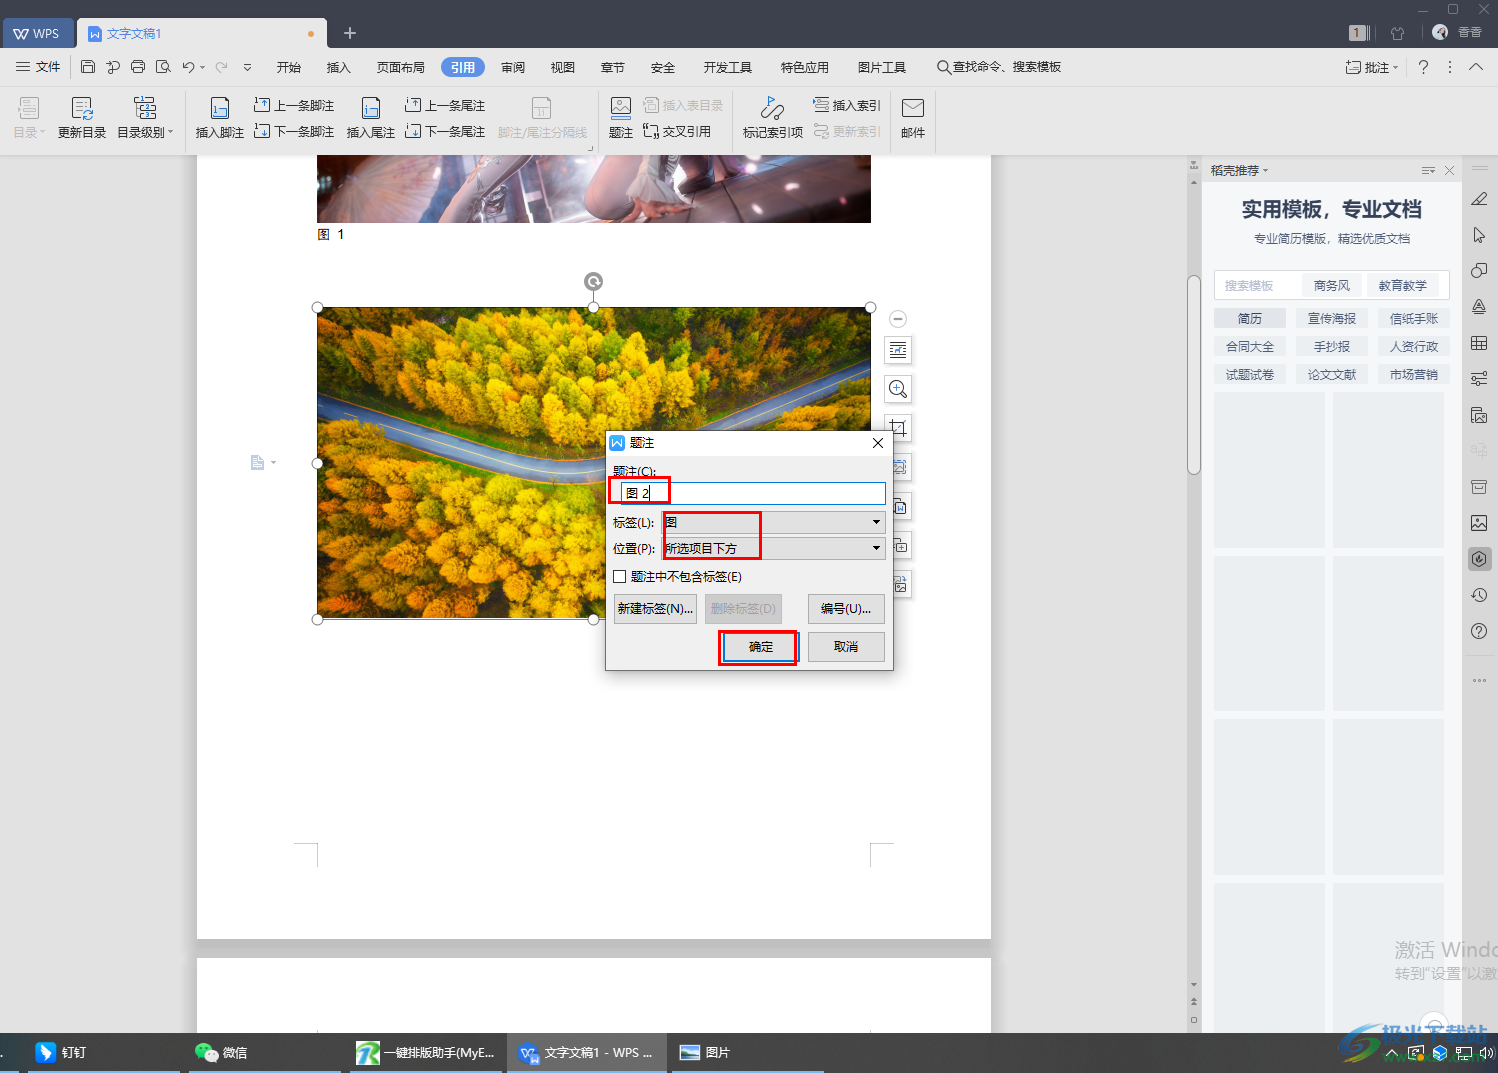Viewport: 1498px width, 1073px height.
Task: Click the table grid icon in right sidebar
Action: click(1479, 343)
